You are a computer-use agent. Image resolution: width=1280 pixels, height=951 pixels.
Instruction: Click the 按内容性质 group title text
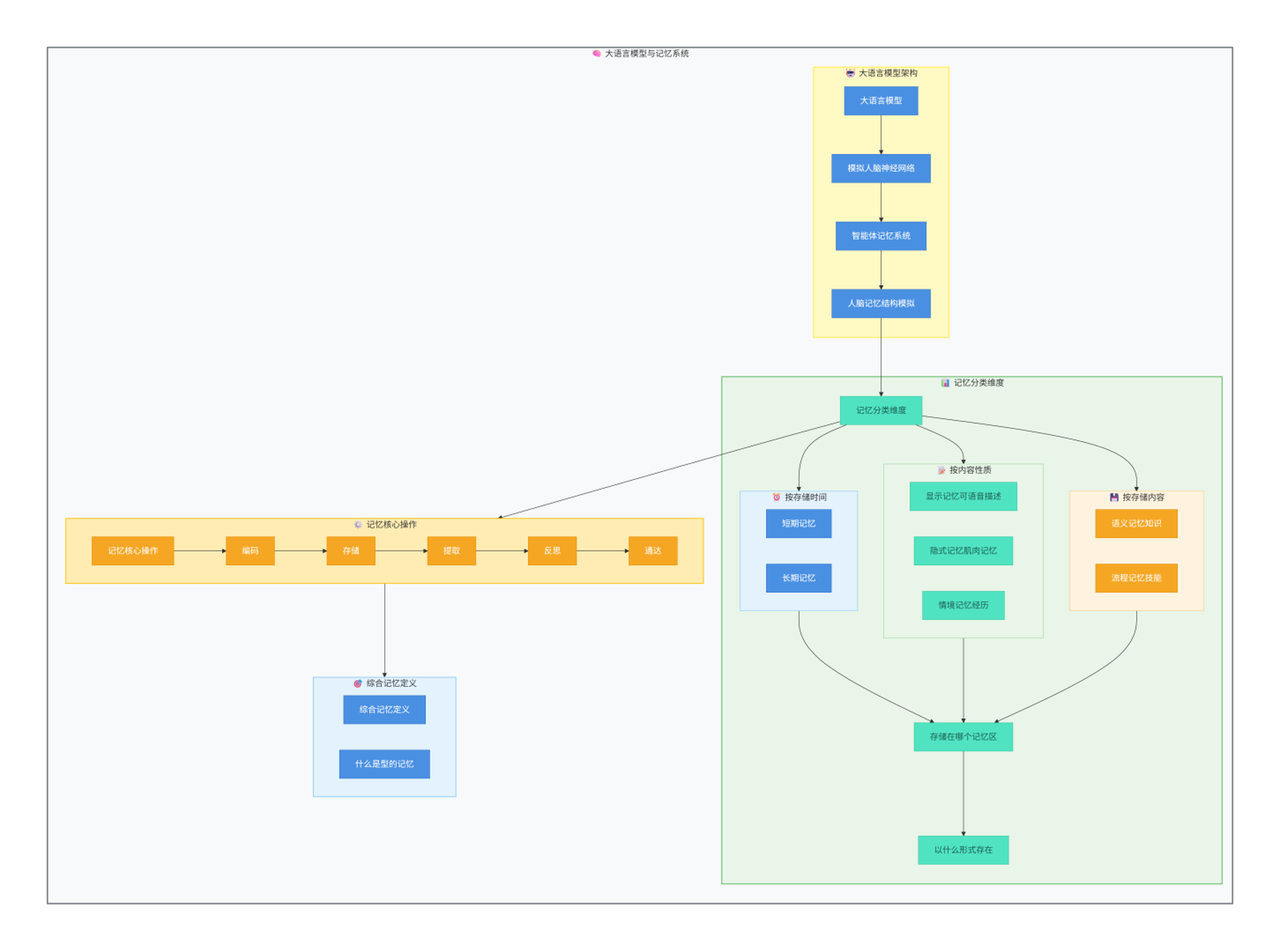(970, 470)
